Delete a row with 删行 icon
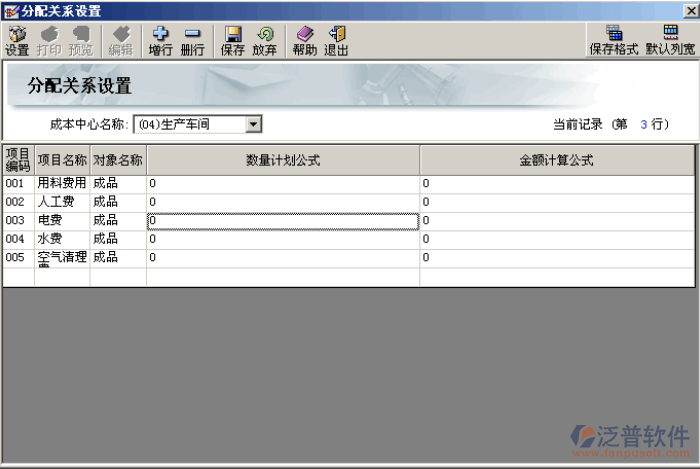700x469 pixels. [192, 41]
